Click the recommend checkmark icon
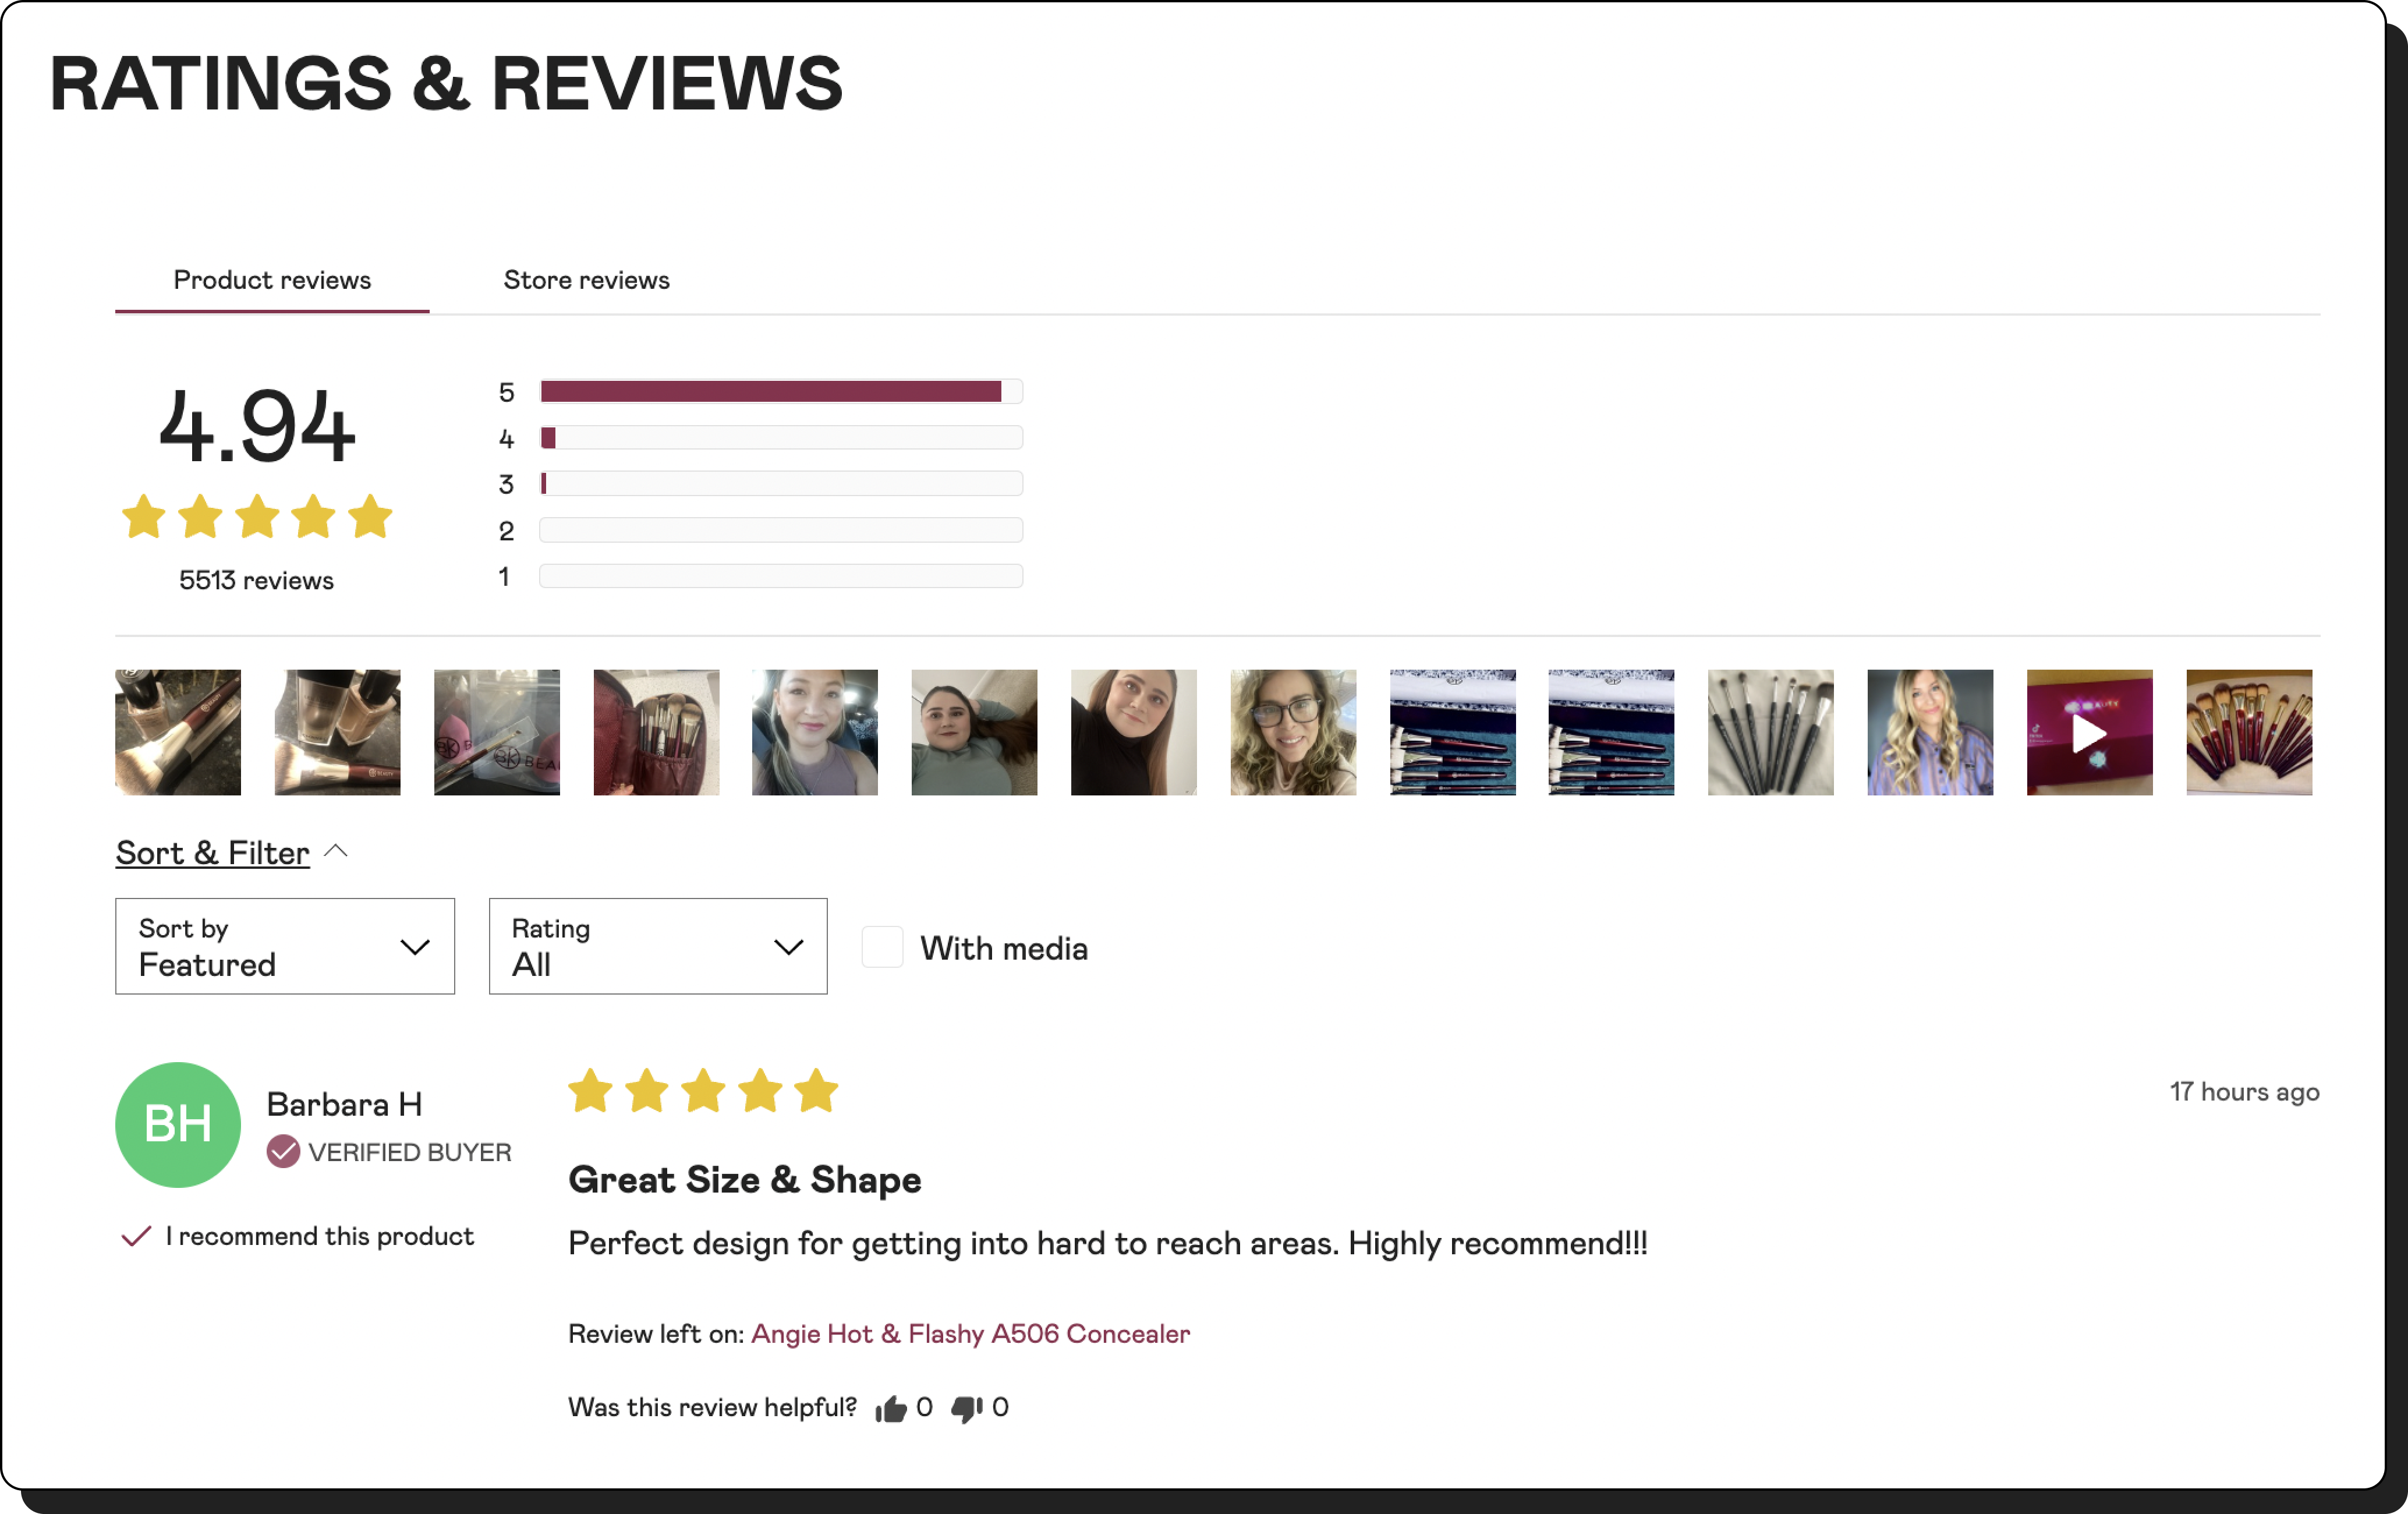The height and width of the screenshot is (1514, 2408). [x=136, y=1236]
